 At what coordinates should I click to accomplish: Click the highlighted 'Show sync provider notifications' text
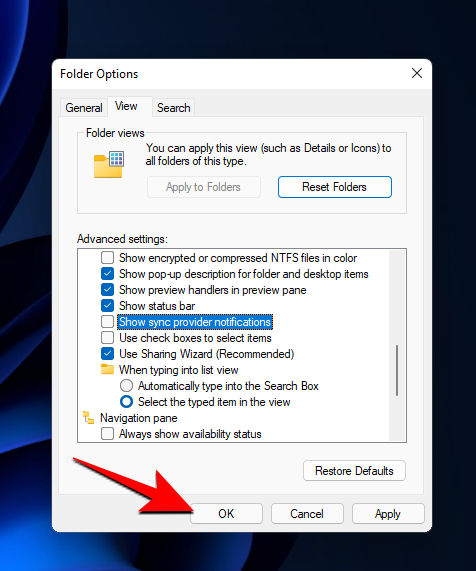click(195, 322)
